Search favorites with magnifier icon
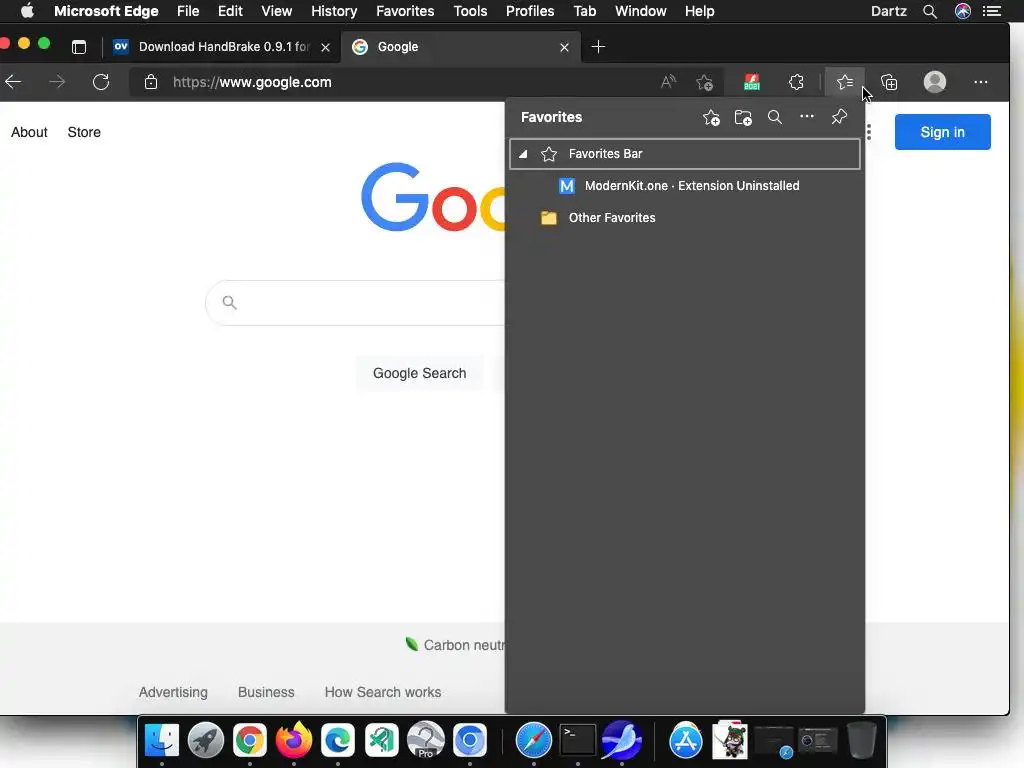1024x768 pixels. 775,118
